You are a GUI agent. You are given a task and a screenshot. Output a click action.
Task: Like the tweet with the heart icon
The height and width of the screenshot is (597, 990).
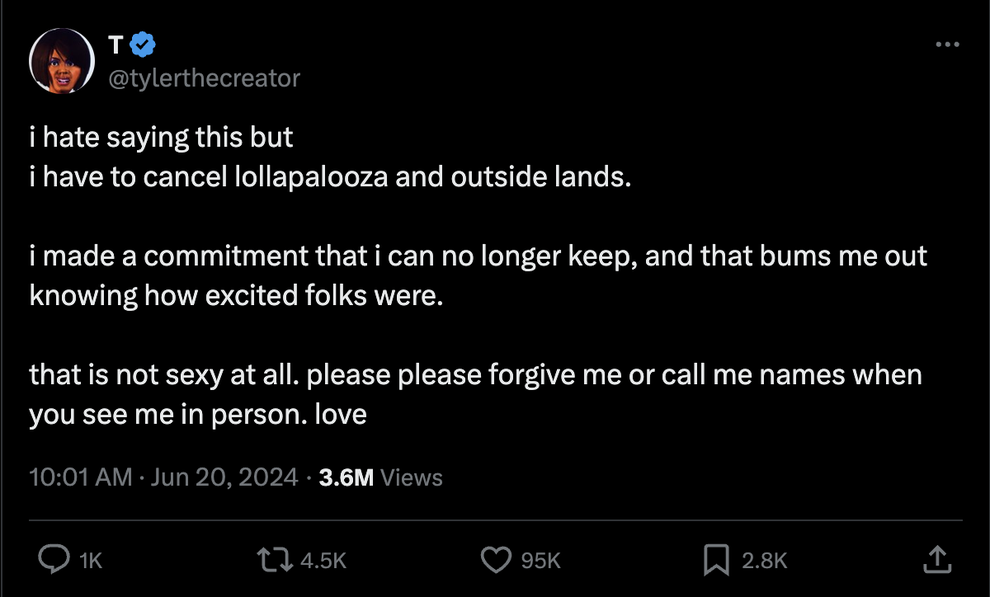497,560
